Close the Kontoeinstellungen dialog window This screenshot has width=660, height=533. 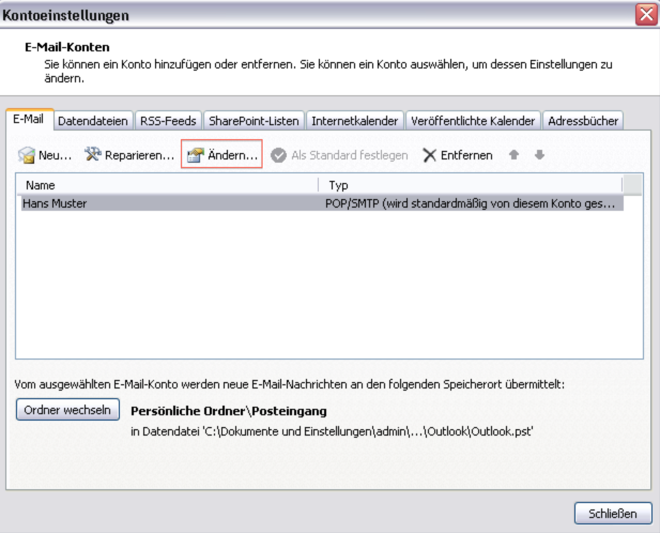coord(645,15)
